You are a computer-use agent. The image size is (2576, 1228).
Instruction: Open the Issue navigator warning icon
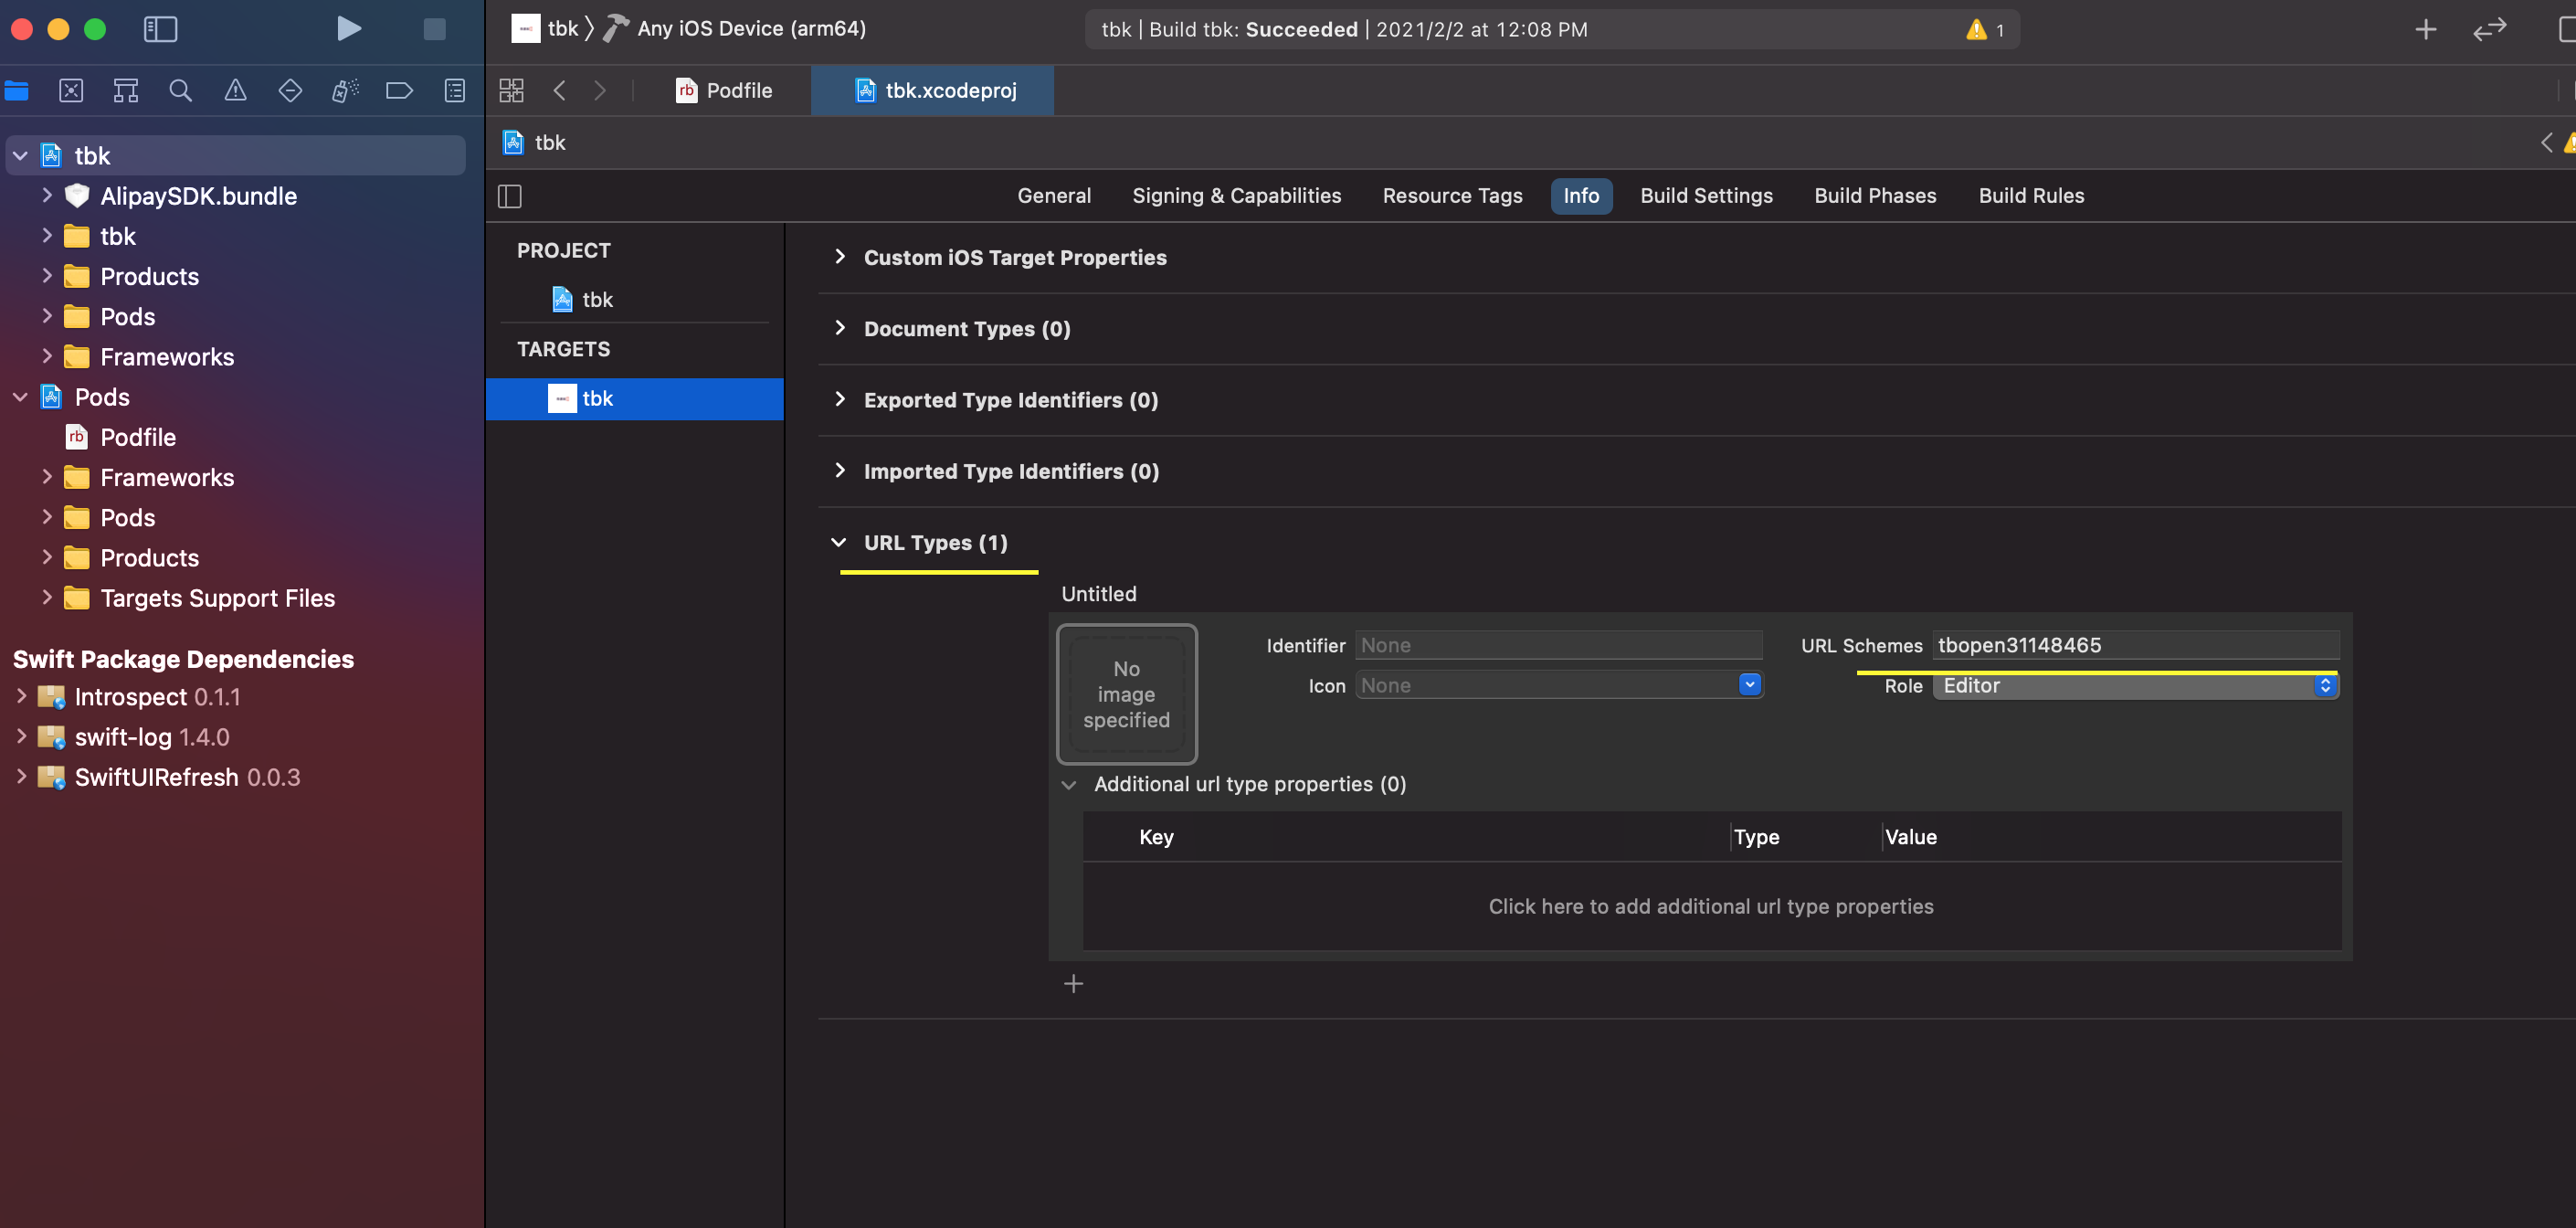click(x=235, y=91)
